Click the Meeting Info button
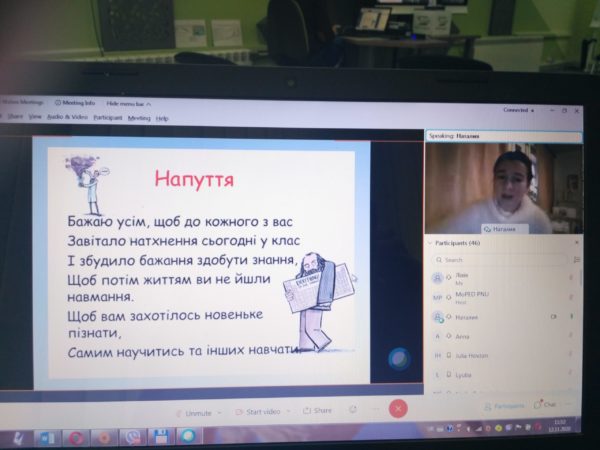This screenshot has height=450, width=600. (x=78, y=102)
